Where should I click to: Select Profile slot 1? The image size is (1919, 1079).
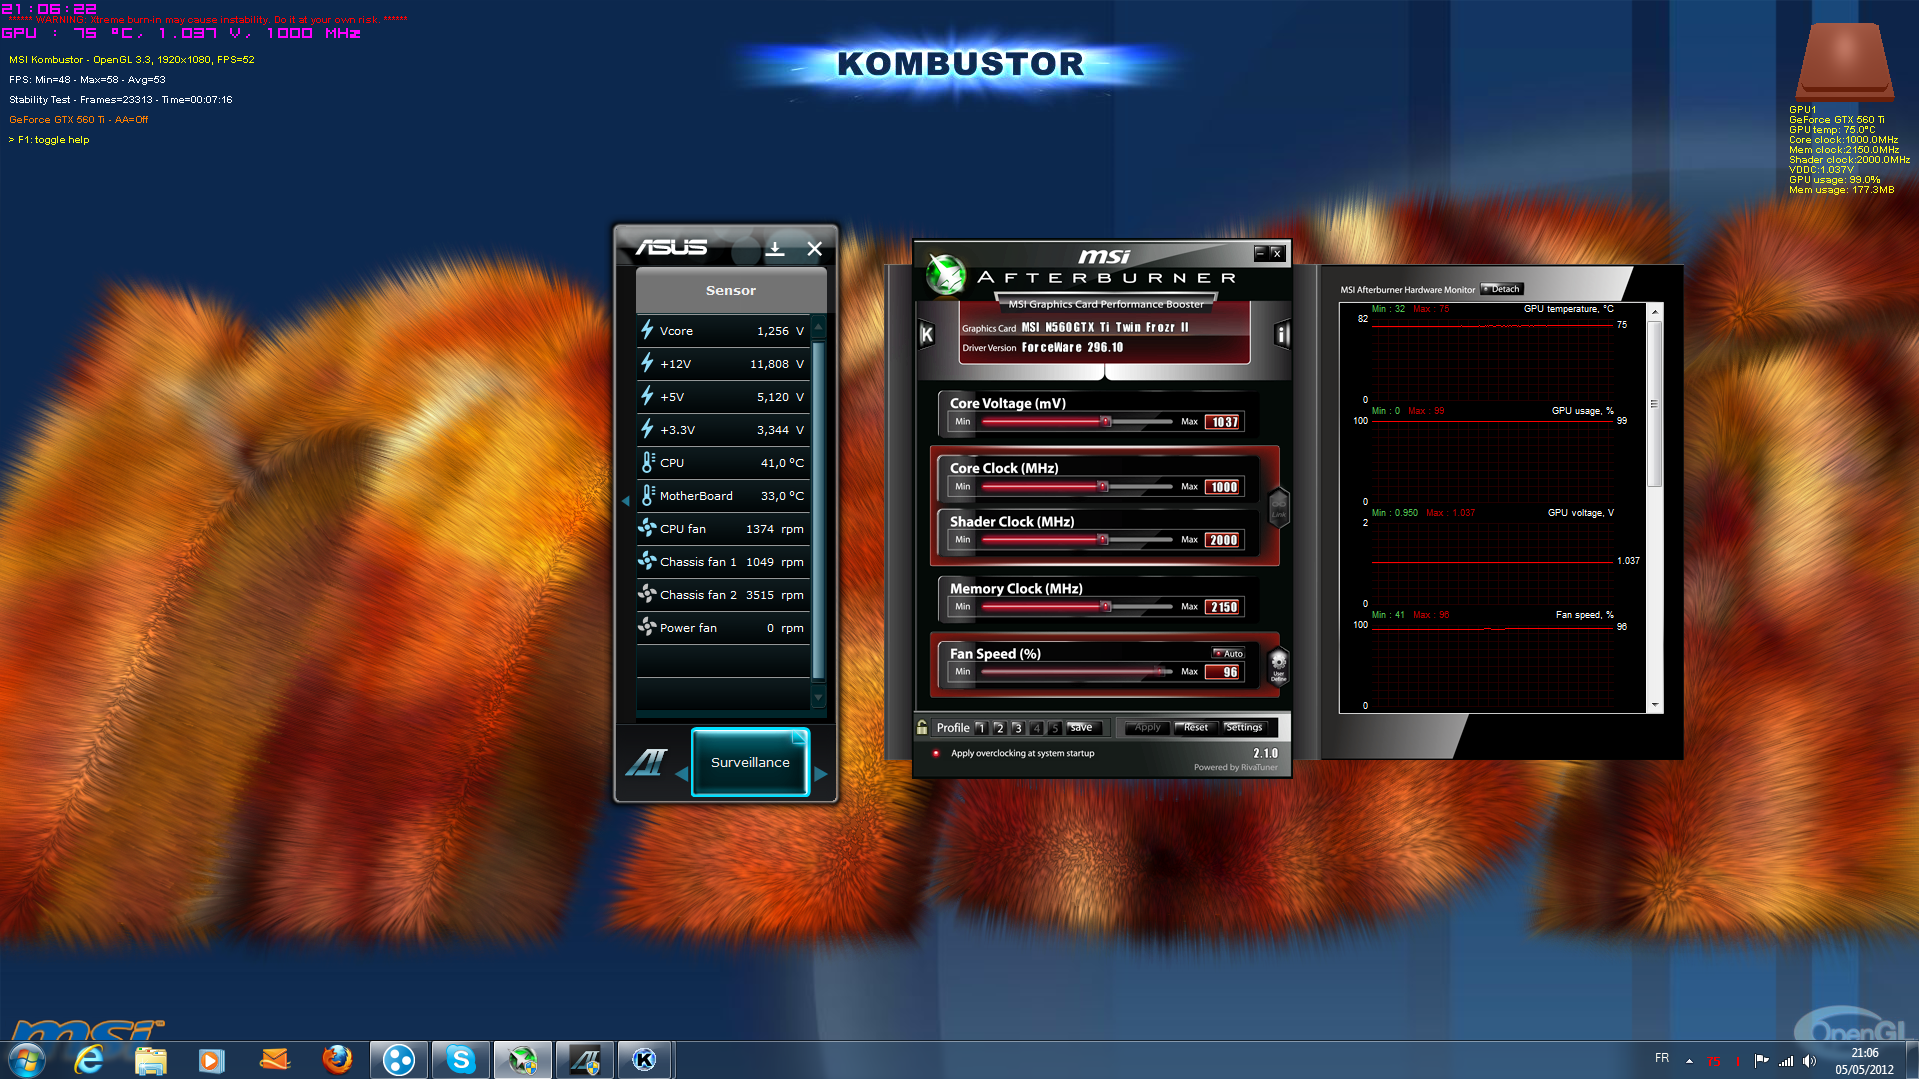tap(981, 728)
